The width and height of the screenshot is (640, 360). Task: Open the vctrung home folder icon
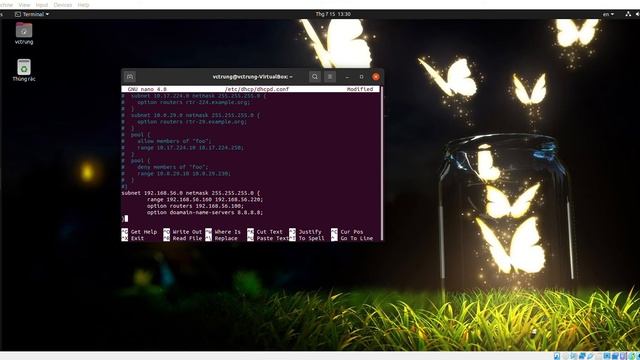coord(24,30)
